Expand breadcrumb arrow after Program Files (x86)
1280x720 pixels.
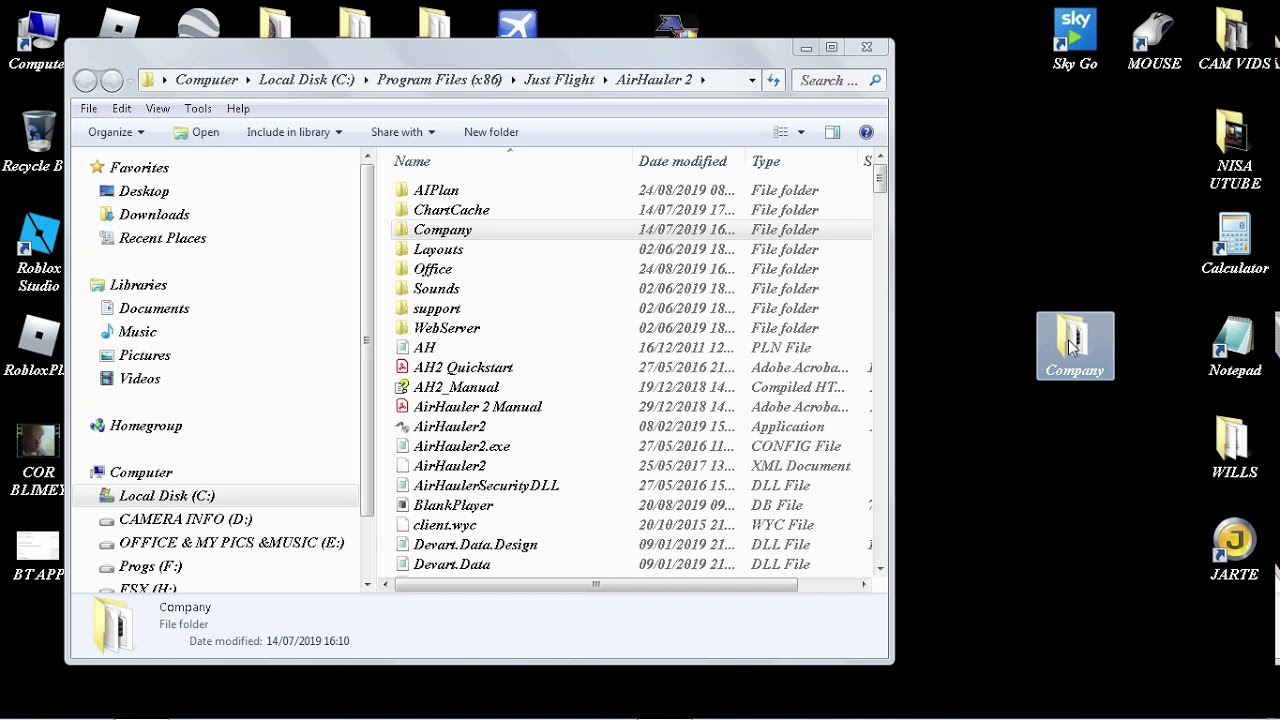513,80
